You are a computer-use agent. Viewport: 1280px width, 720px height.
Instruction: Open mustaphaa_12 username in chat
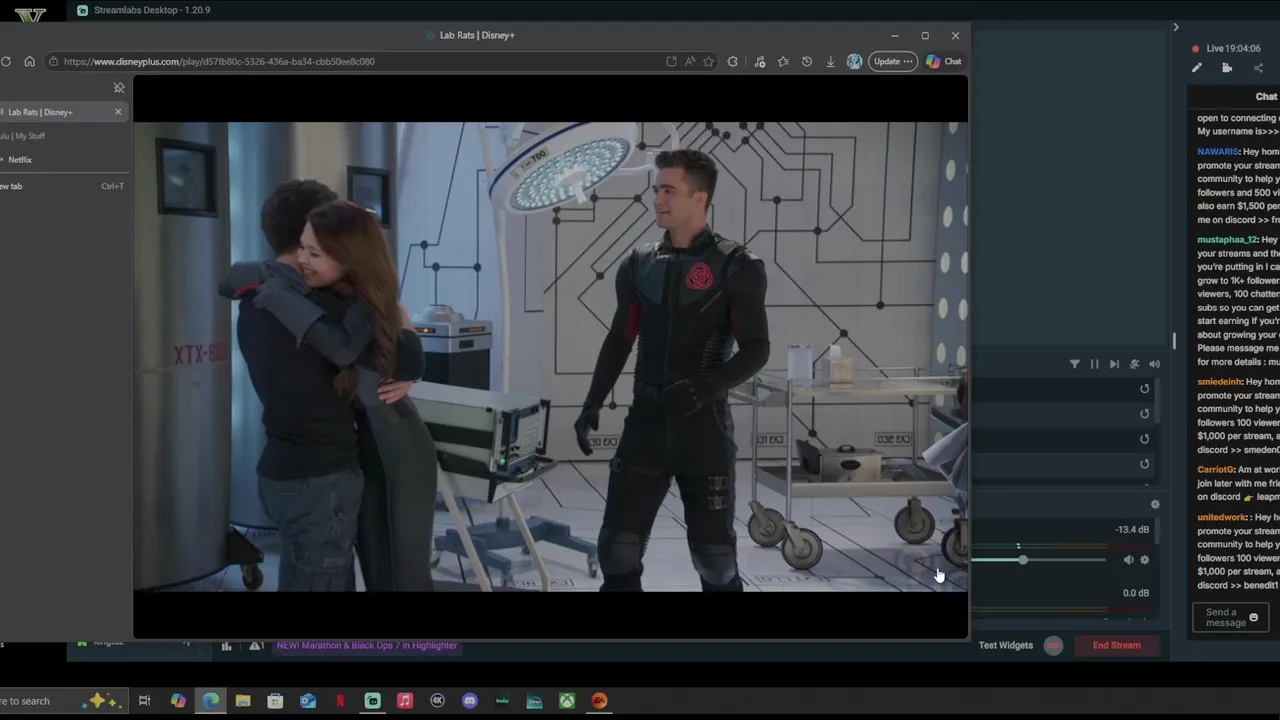pos(1227,240)
